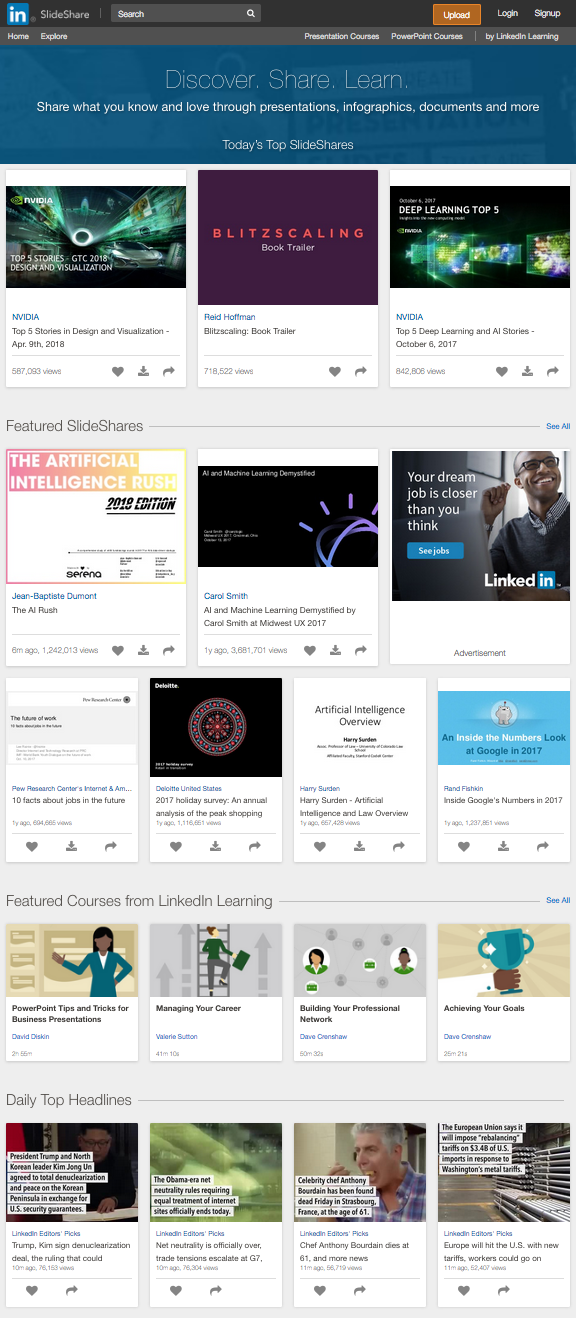
Task: Like the NVIDIA Top 5 Stories in Design slideshare
Action: coord(118,371)
